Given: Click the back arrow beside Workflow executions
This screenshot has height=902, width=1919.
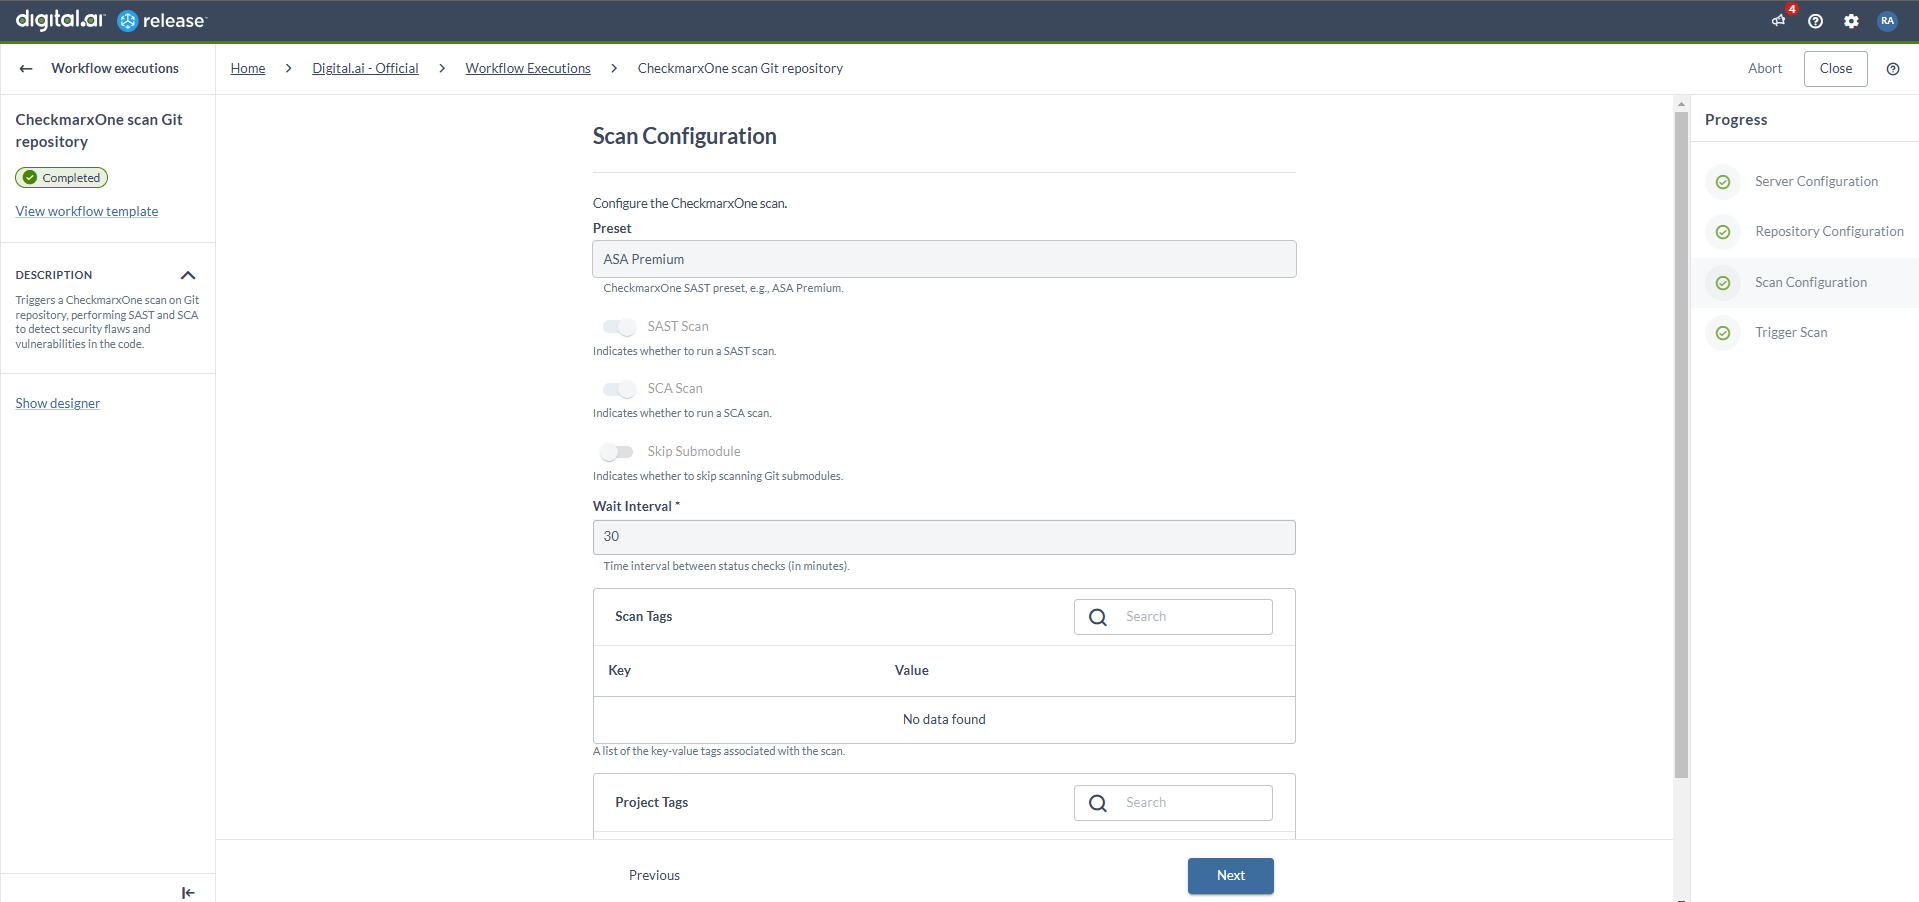Looking at the screenshot, I should tap(26, 69).
